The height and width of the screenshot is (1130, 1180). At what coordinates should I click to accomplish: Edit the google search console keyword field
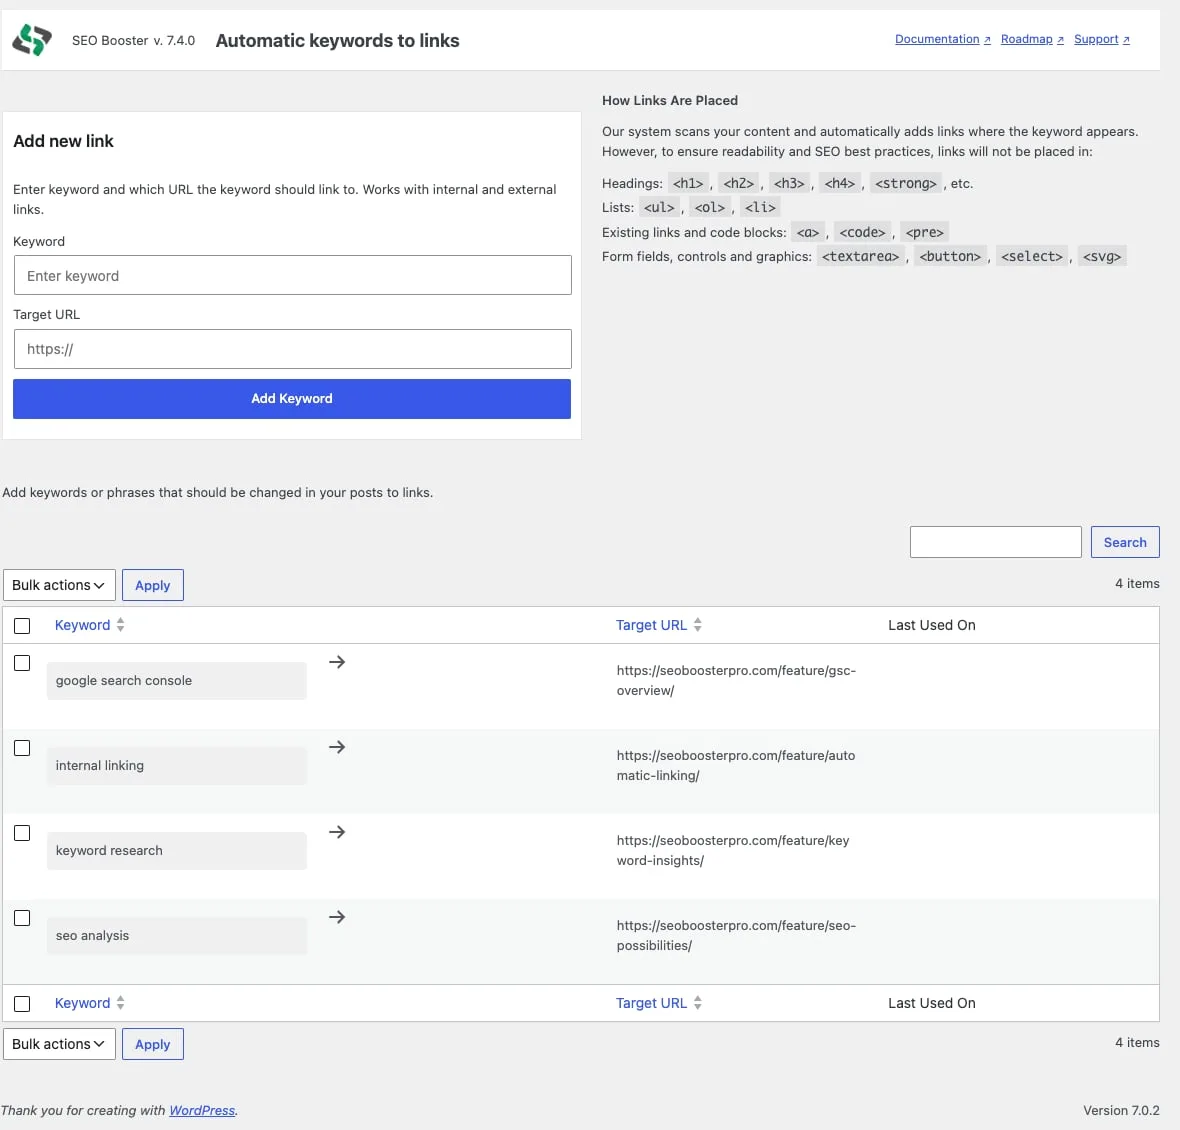tap(177, 681)
